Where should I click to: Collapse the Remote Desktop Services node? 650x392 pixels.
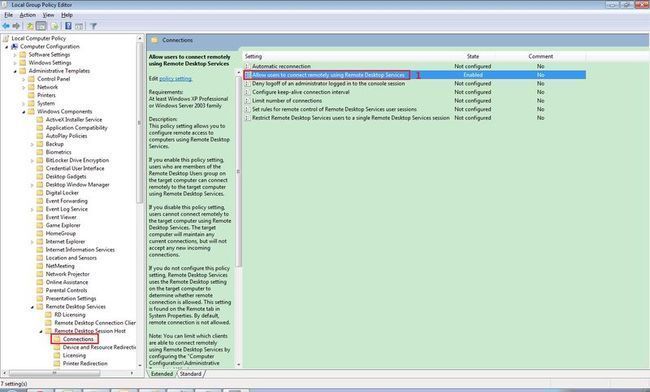(32, 307)
